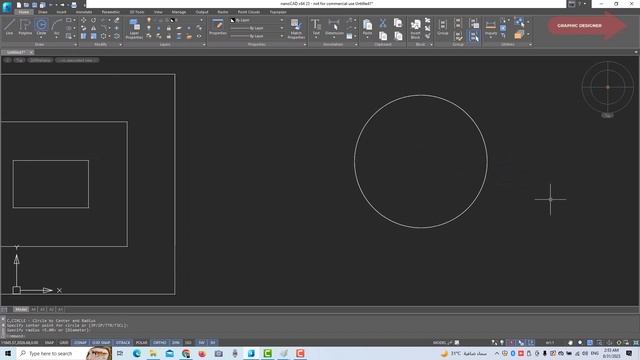Select the Rotate tool in Modify panel
The image size is (640, 360).
93,20
